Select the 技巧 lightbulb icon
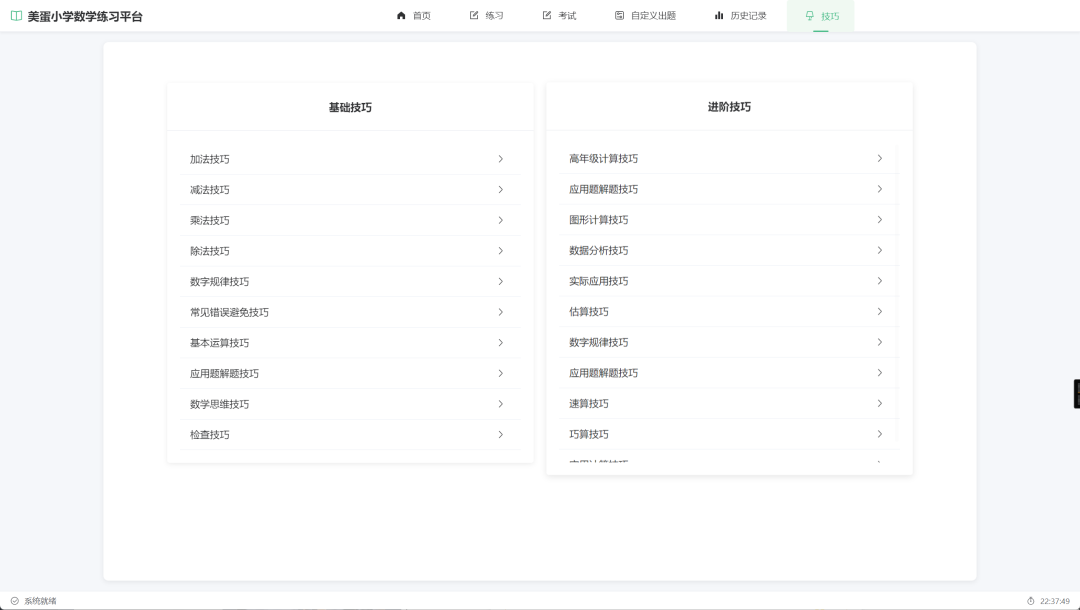Viewport: 1080px width, 610px height. pyautogui.click(x=811, y=15)
